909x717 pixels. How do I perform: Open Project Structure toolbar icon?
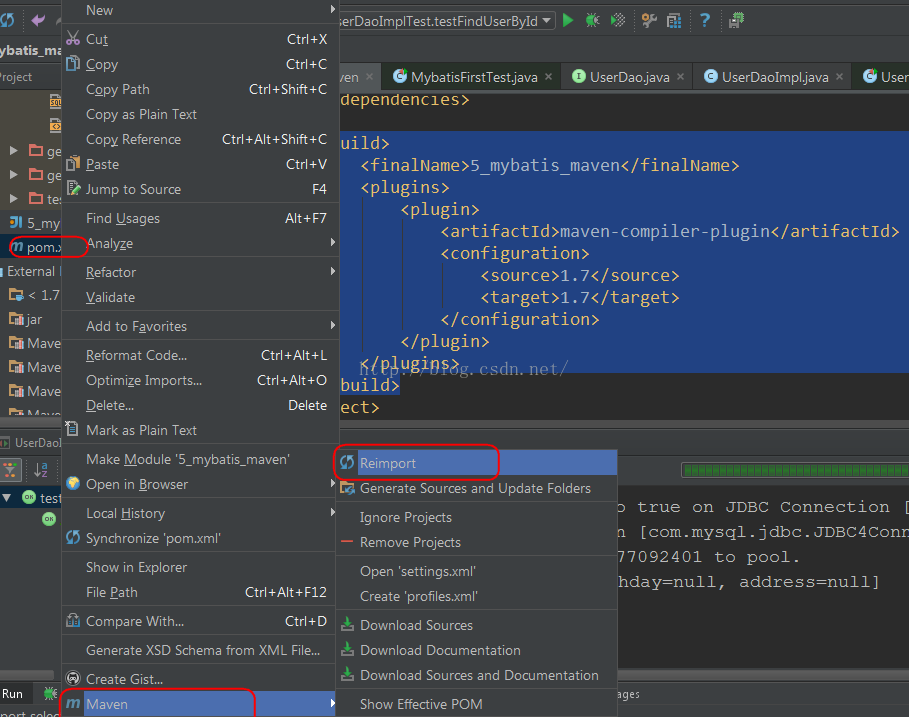(x=675, y=20)
